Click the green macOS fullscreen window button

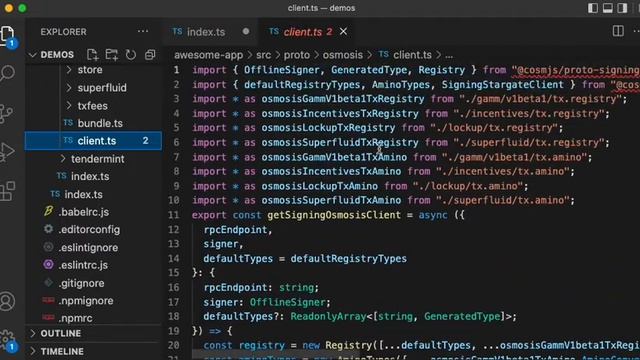[x=22, y=8]
